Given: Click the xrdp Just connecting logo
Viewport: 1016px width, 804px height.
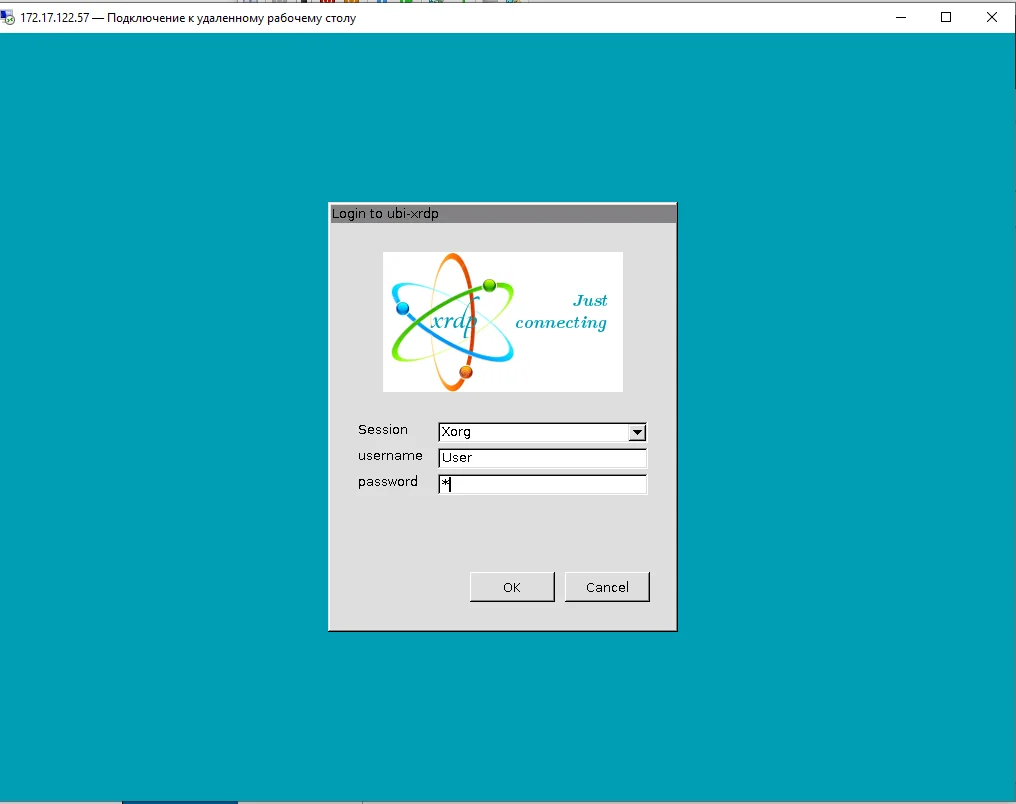Looking at the screenshot, I should point(503,322).
